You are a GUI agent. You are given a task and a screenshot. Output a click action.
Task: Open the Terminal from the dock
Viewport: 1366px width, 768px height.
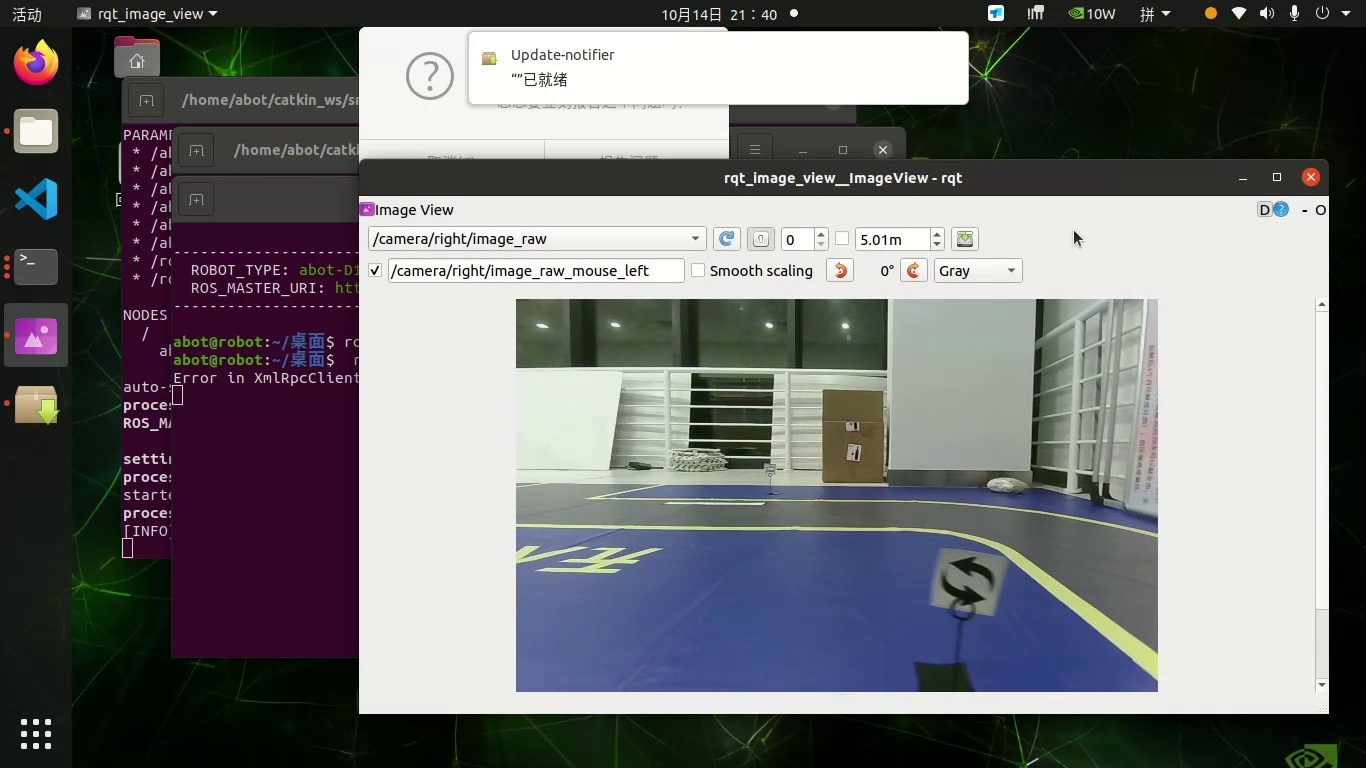point(36,267)
